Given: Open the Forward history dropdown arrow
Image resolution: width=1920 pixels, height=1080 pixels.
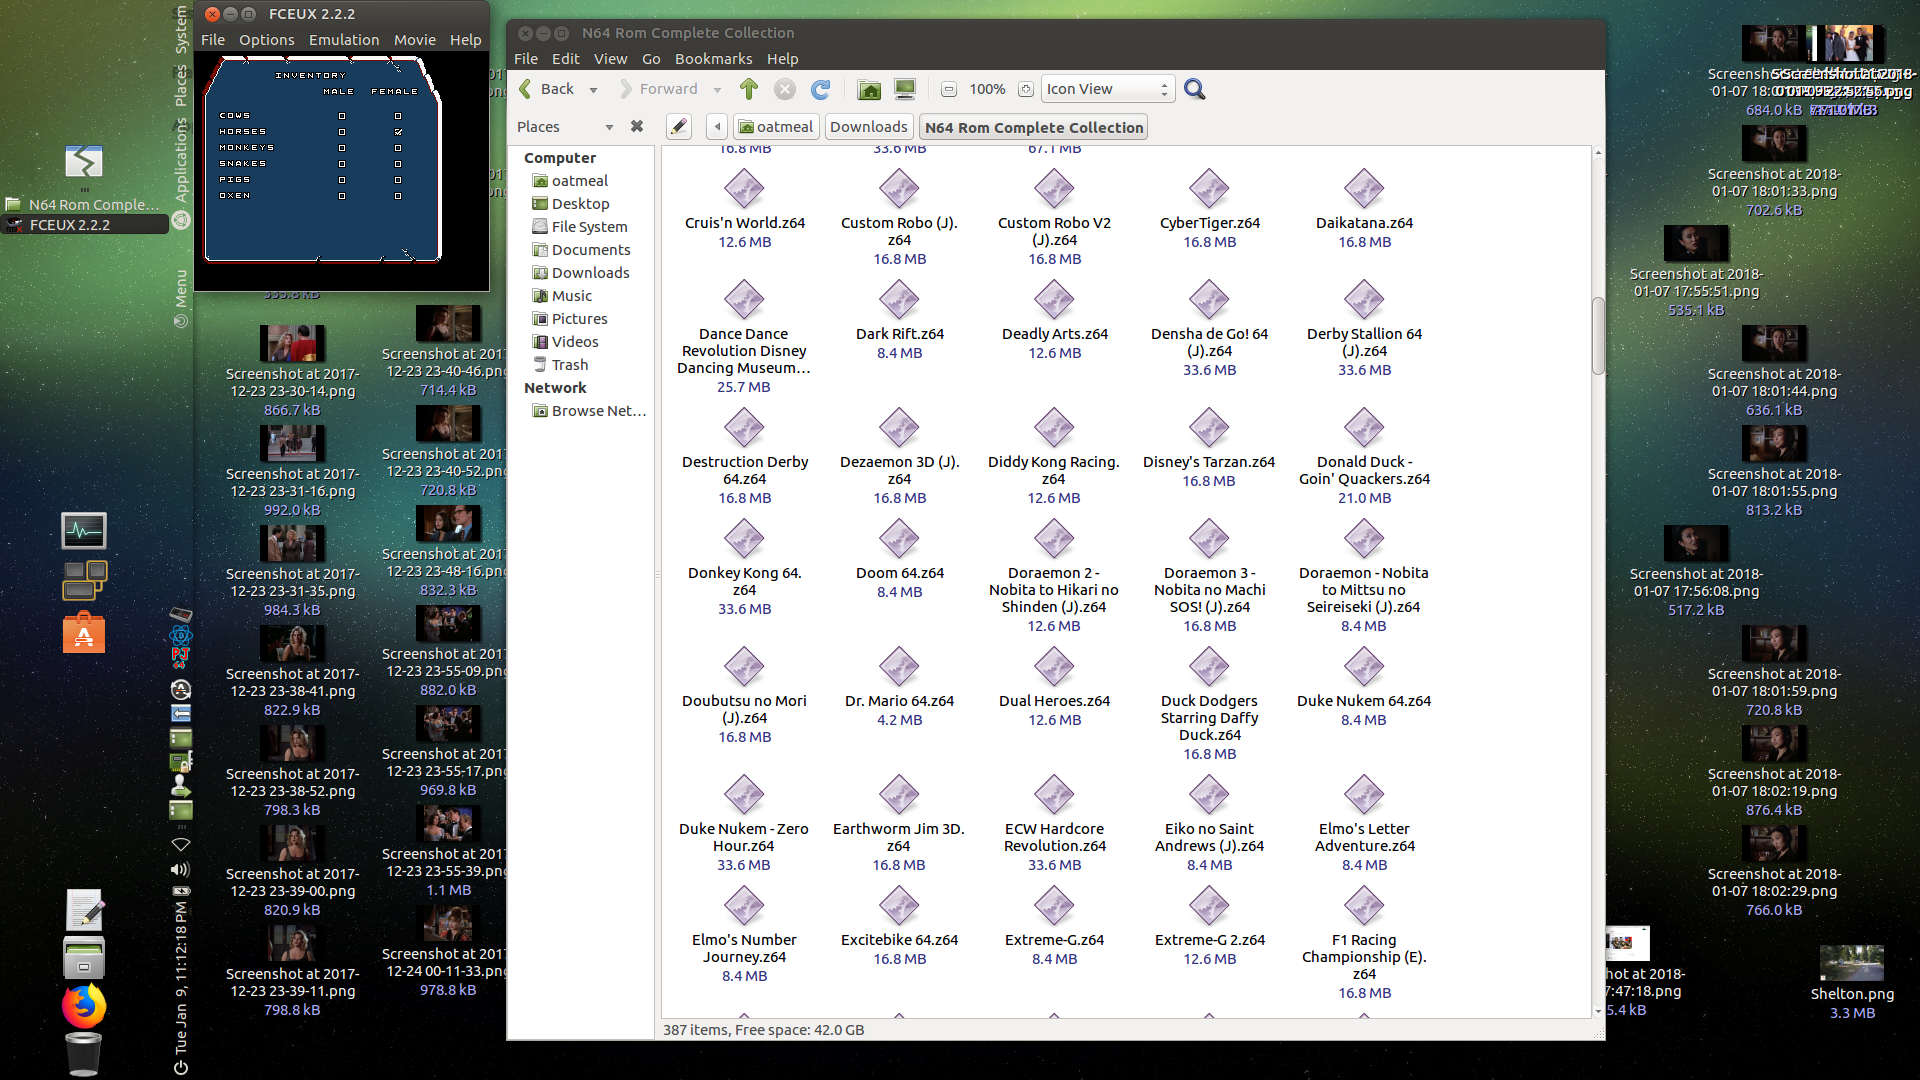Looking at the screenshot, I should click(717, 90).
